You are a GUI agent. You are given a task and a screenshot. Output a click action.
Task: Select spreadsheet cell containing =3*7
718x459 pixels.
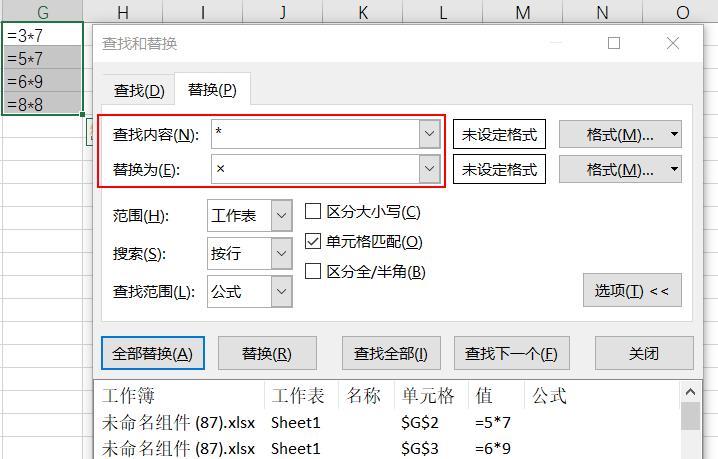pos(43,34)
